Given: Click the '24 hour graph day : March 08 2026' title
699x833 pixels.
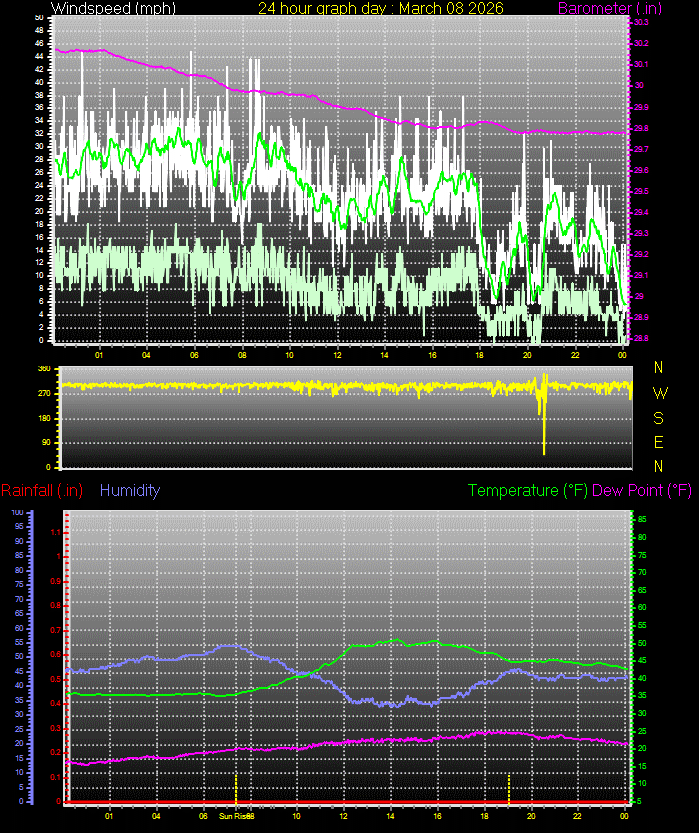Looking at the screenshot, I should (381, 8).
